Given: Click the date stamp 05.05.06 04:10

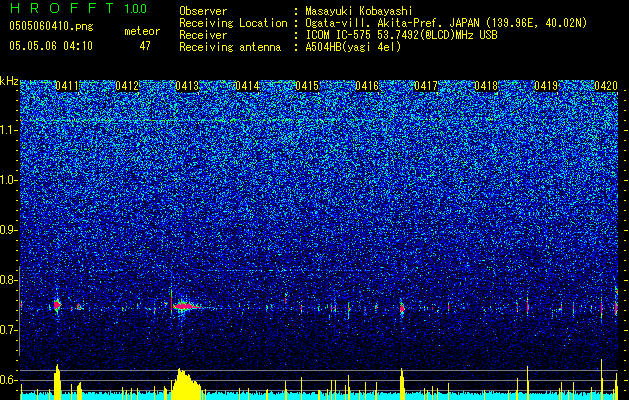Looking at the screenshot, I should click(x=51, y=46).
